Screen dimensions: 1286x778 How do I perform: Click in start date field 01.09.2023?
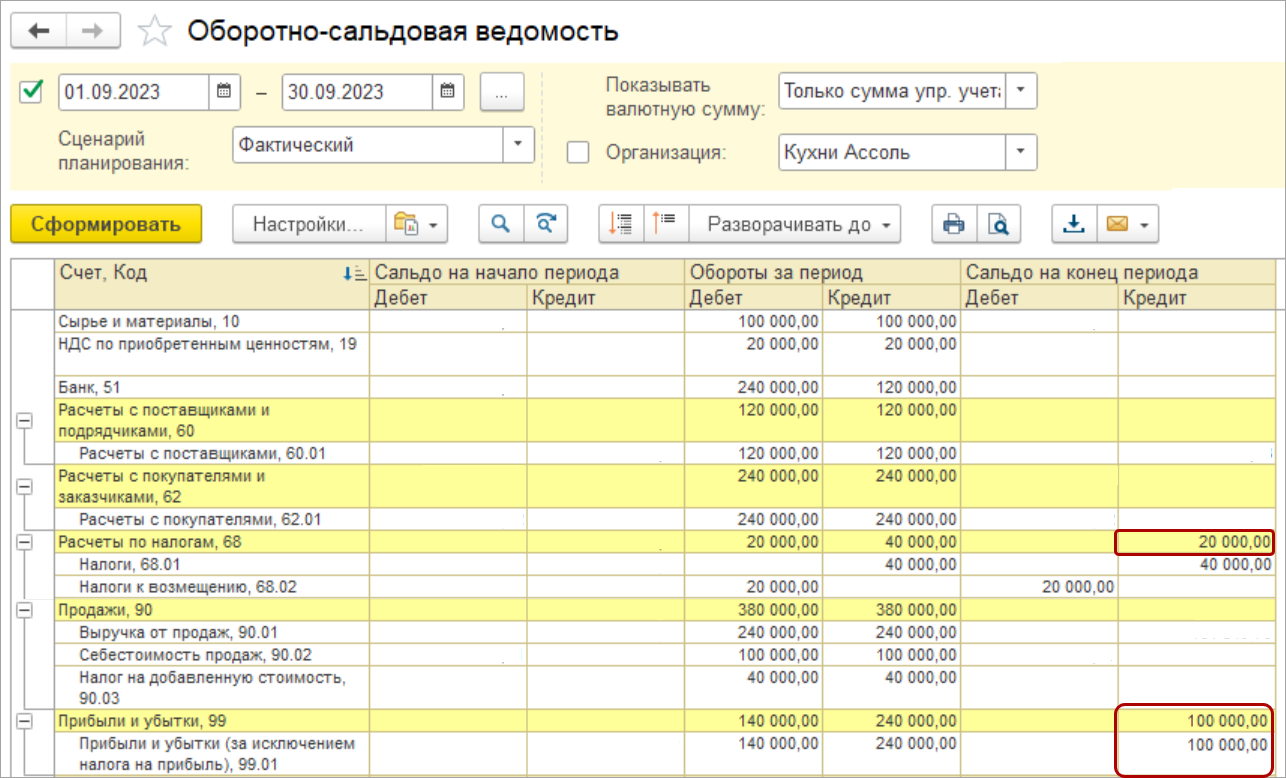[134, 91]
